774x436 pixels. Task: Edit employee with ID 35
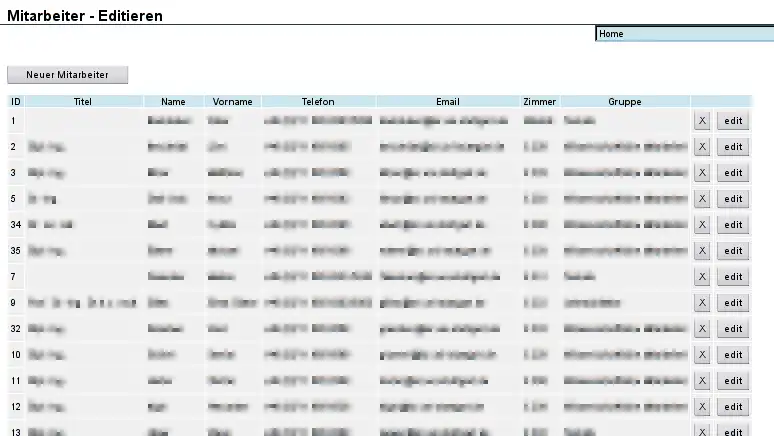tap(733, 251)
